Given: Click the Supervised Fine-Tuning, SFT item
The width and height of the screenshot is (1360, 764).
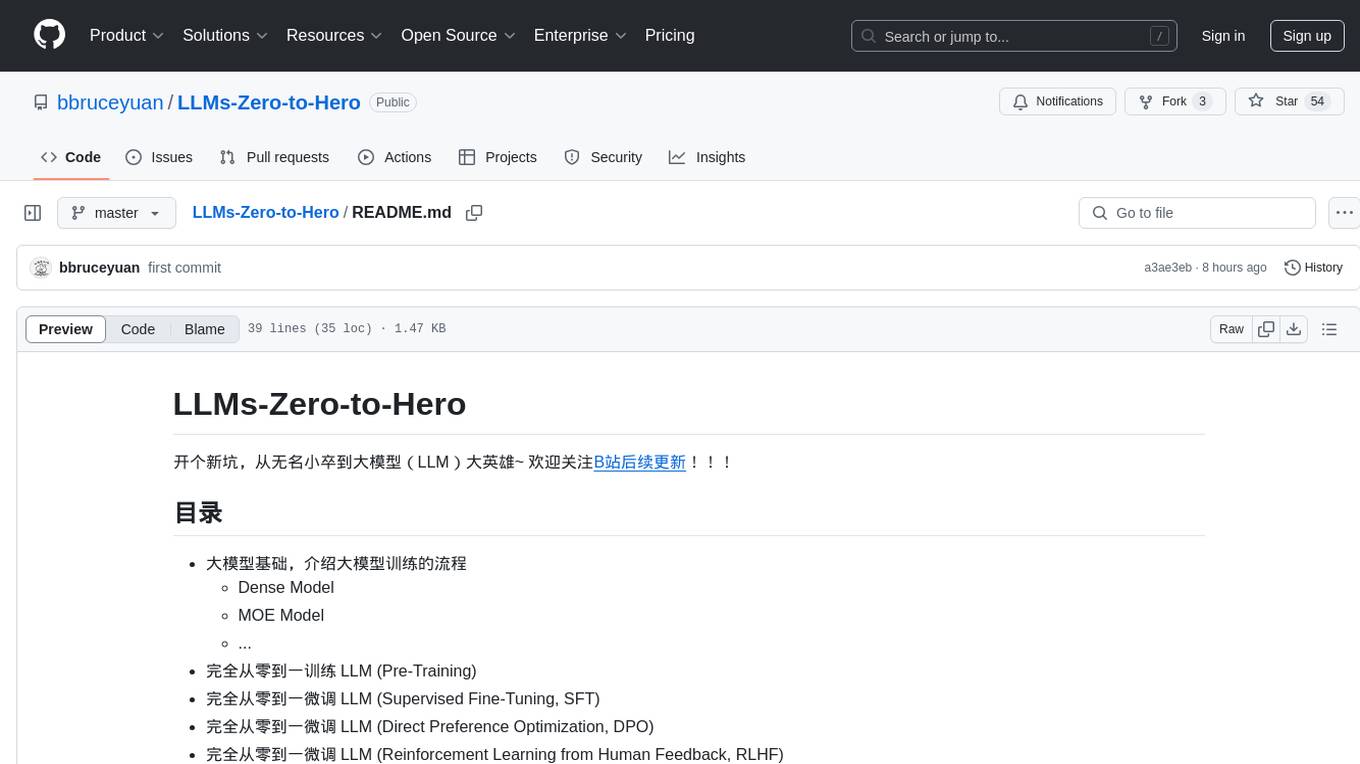Looking at the screenshot, I should 403,699.
